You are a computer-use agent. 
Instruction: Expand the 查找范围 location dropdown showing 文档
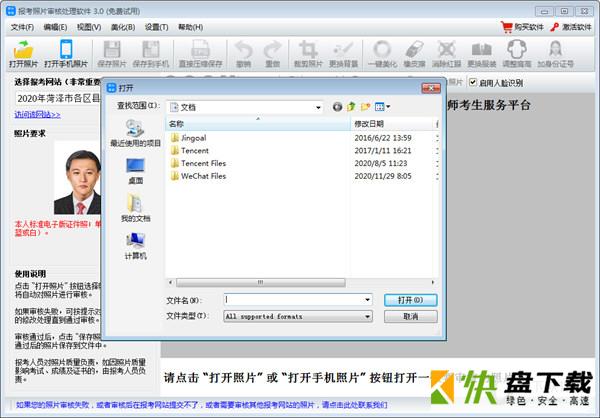click(318, 108)
